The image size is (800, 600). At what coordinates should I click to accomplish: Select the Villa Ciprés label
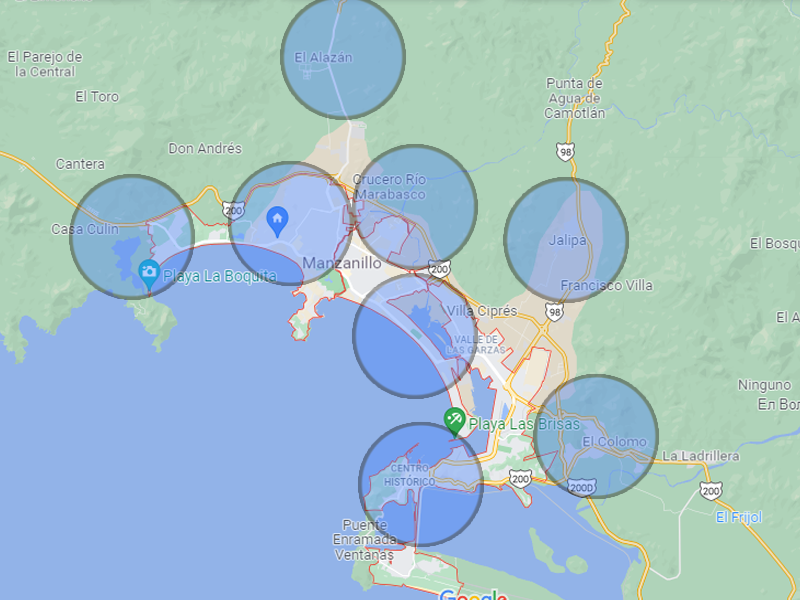[x=482, y=311]
